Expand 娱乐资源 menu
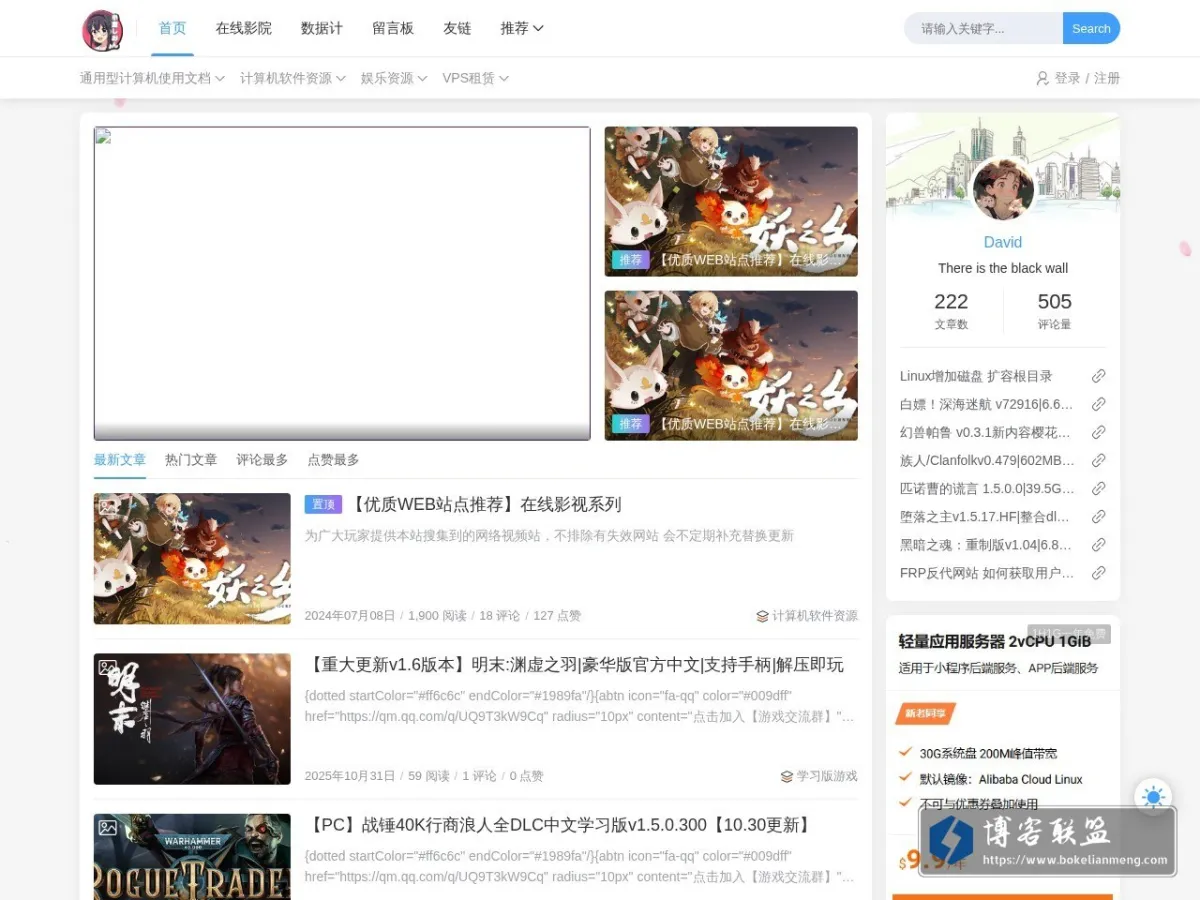This screenshot has width=1200, height=900. click(394, 78)
